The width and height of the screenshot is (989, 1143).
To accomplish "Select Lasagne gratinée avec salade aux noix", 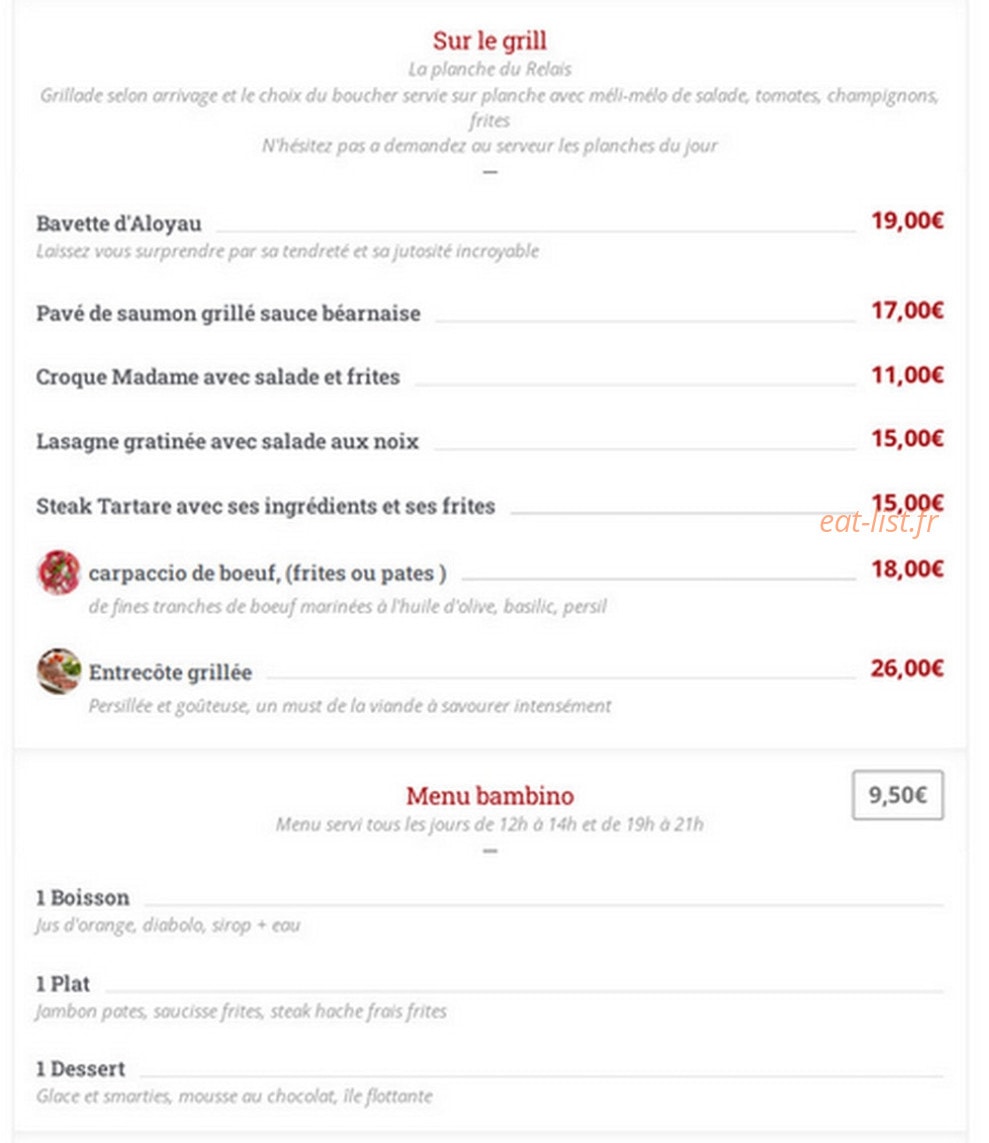I will coord(227,441).
